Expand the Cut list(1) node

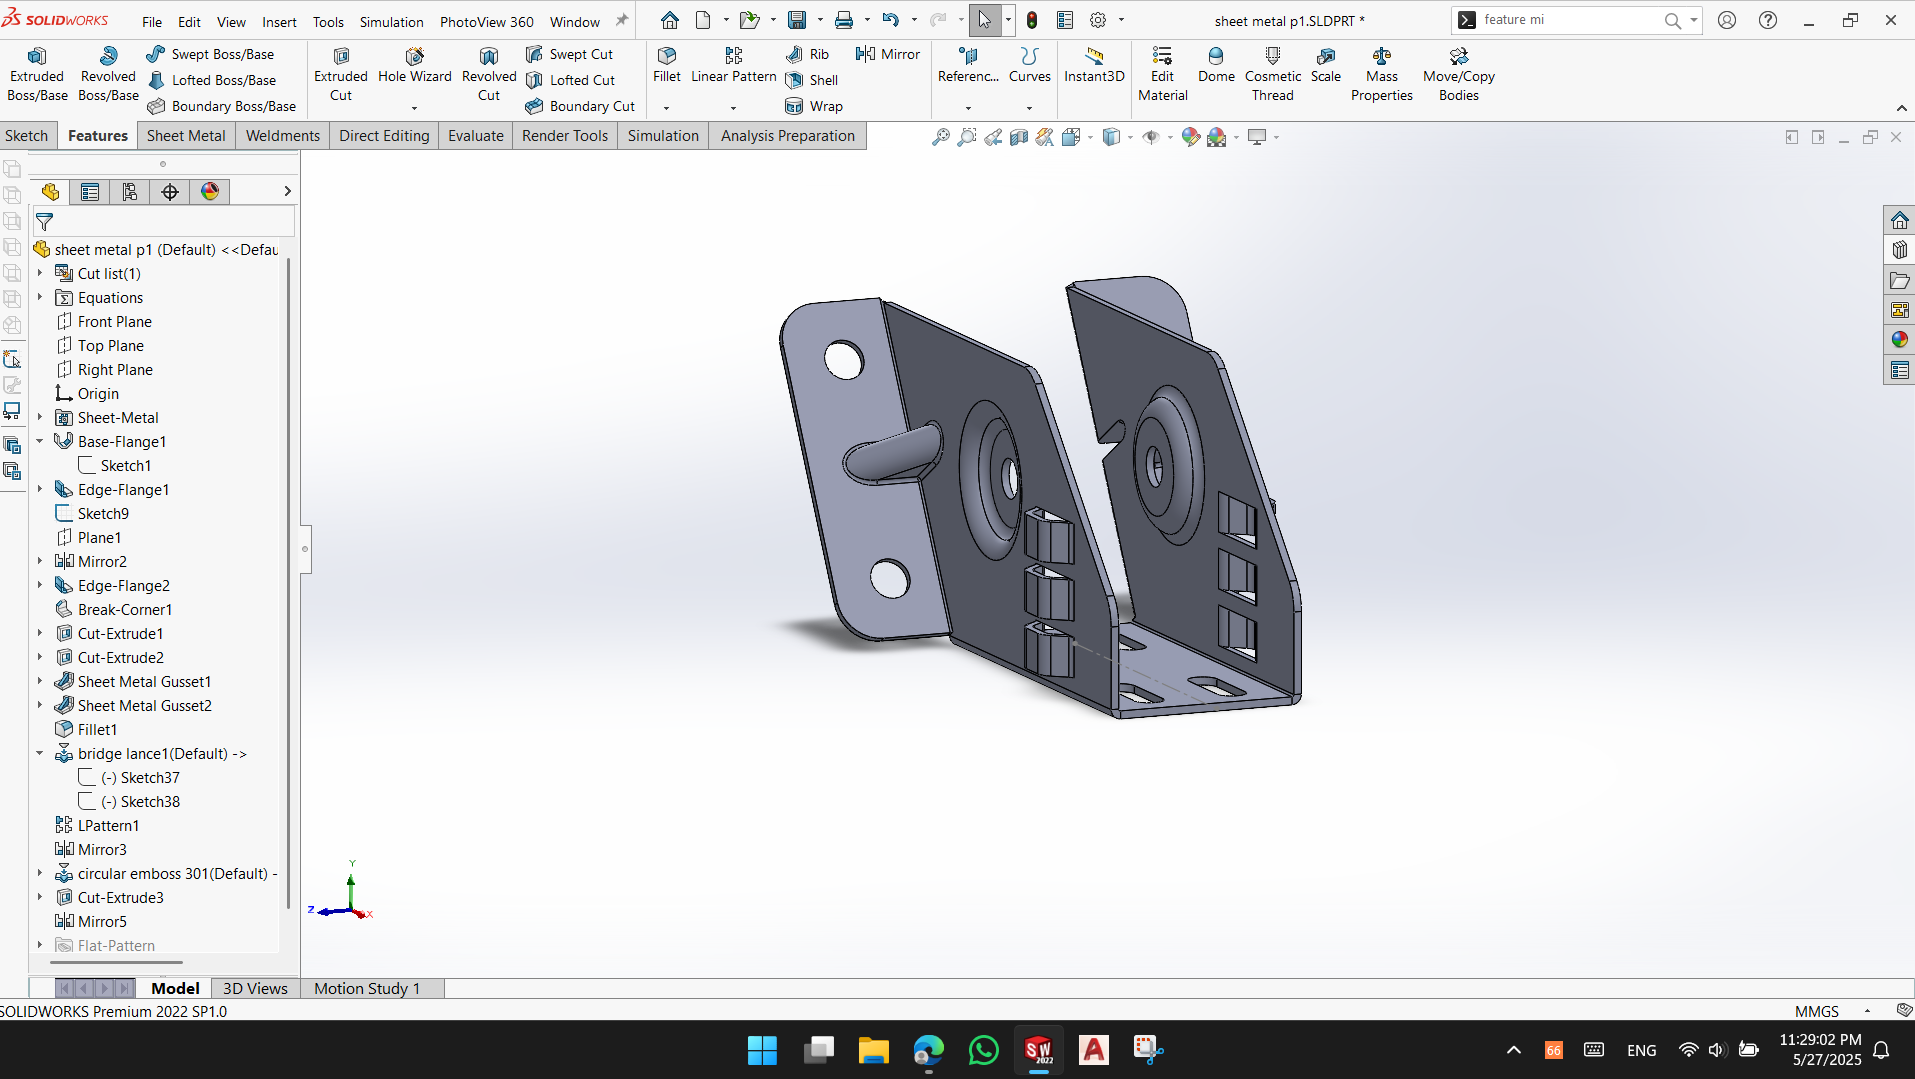40,273
